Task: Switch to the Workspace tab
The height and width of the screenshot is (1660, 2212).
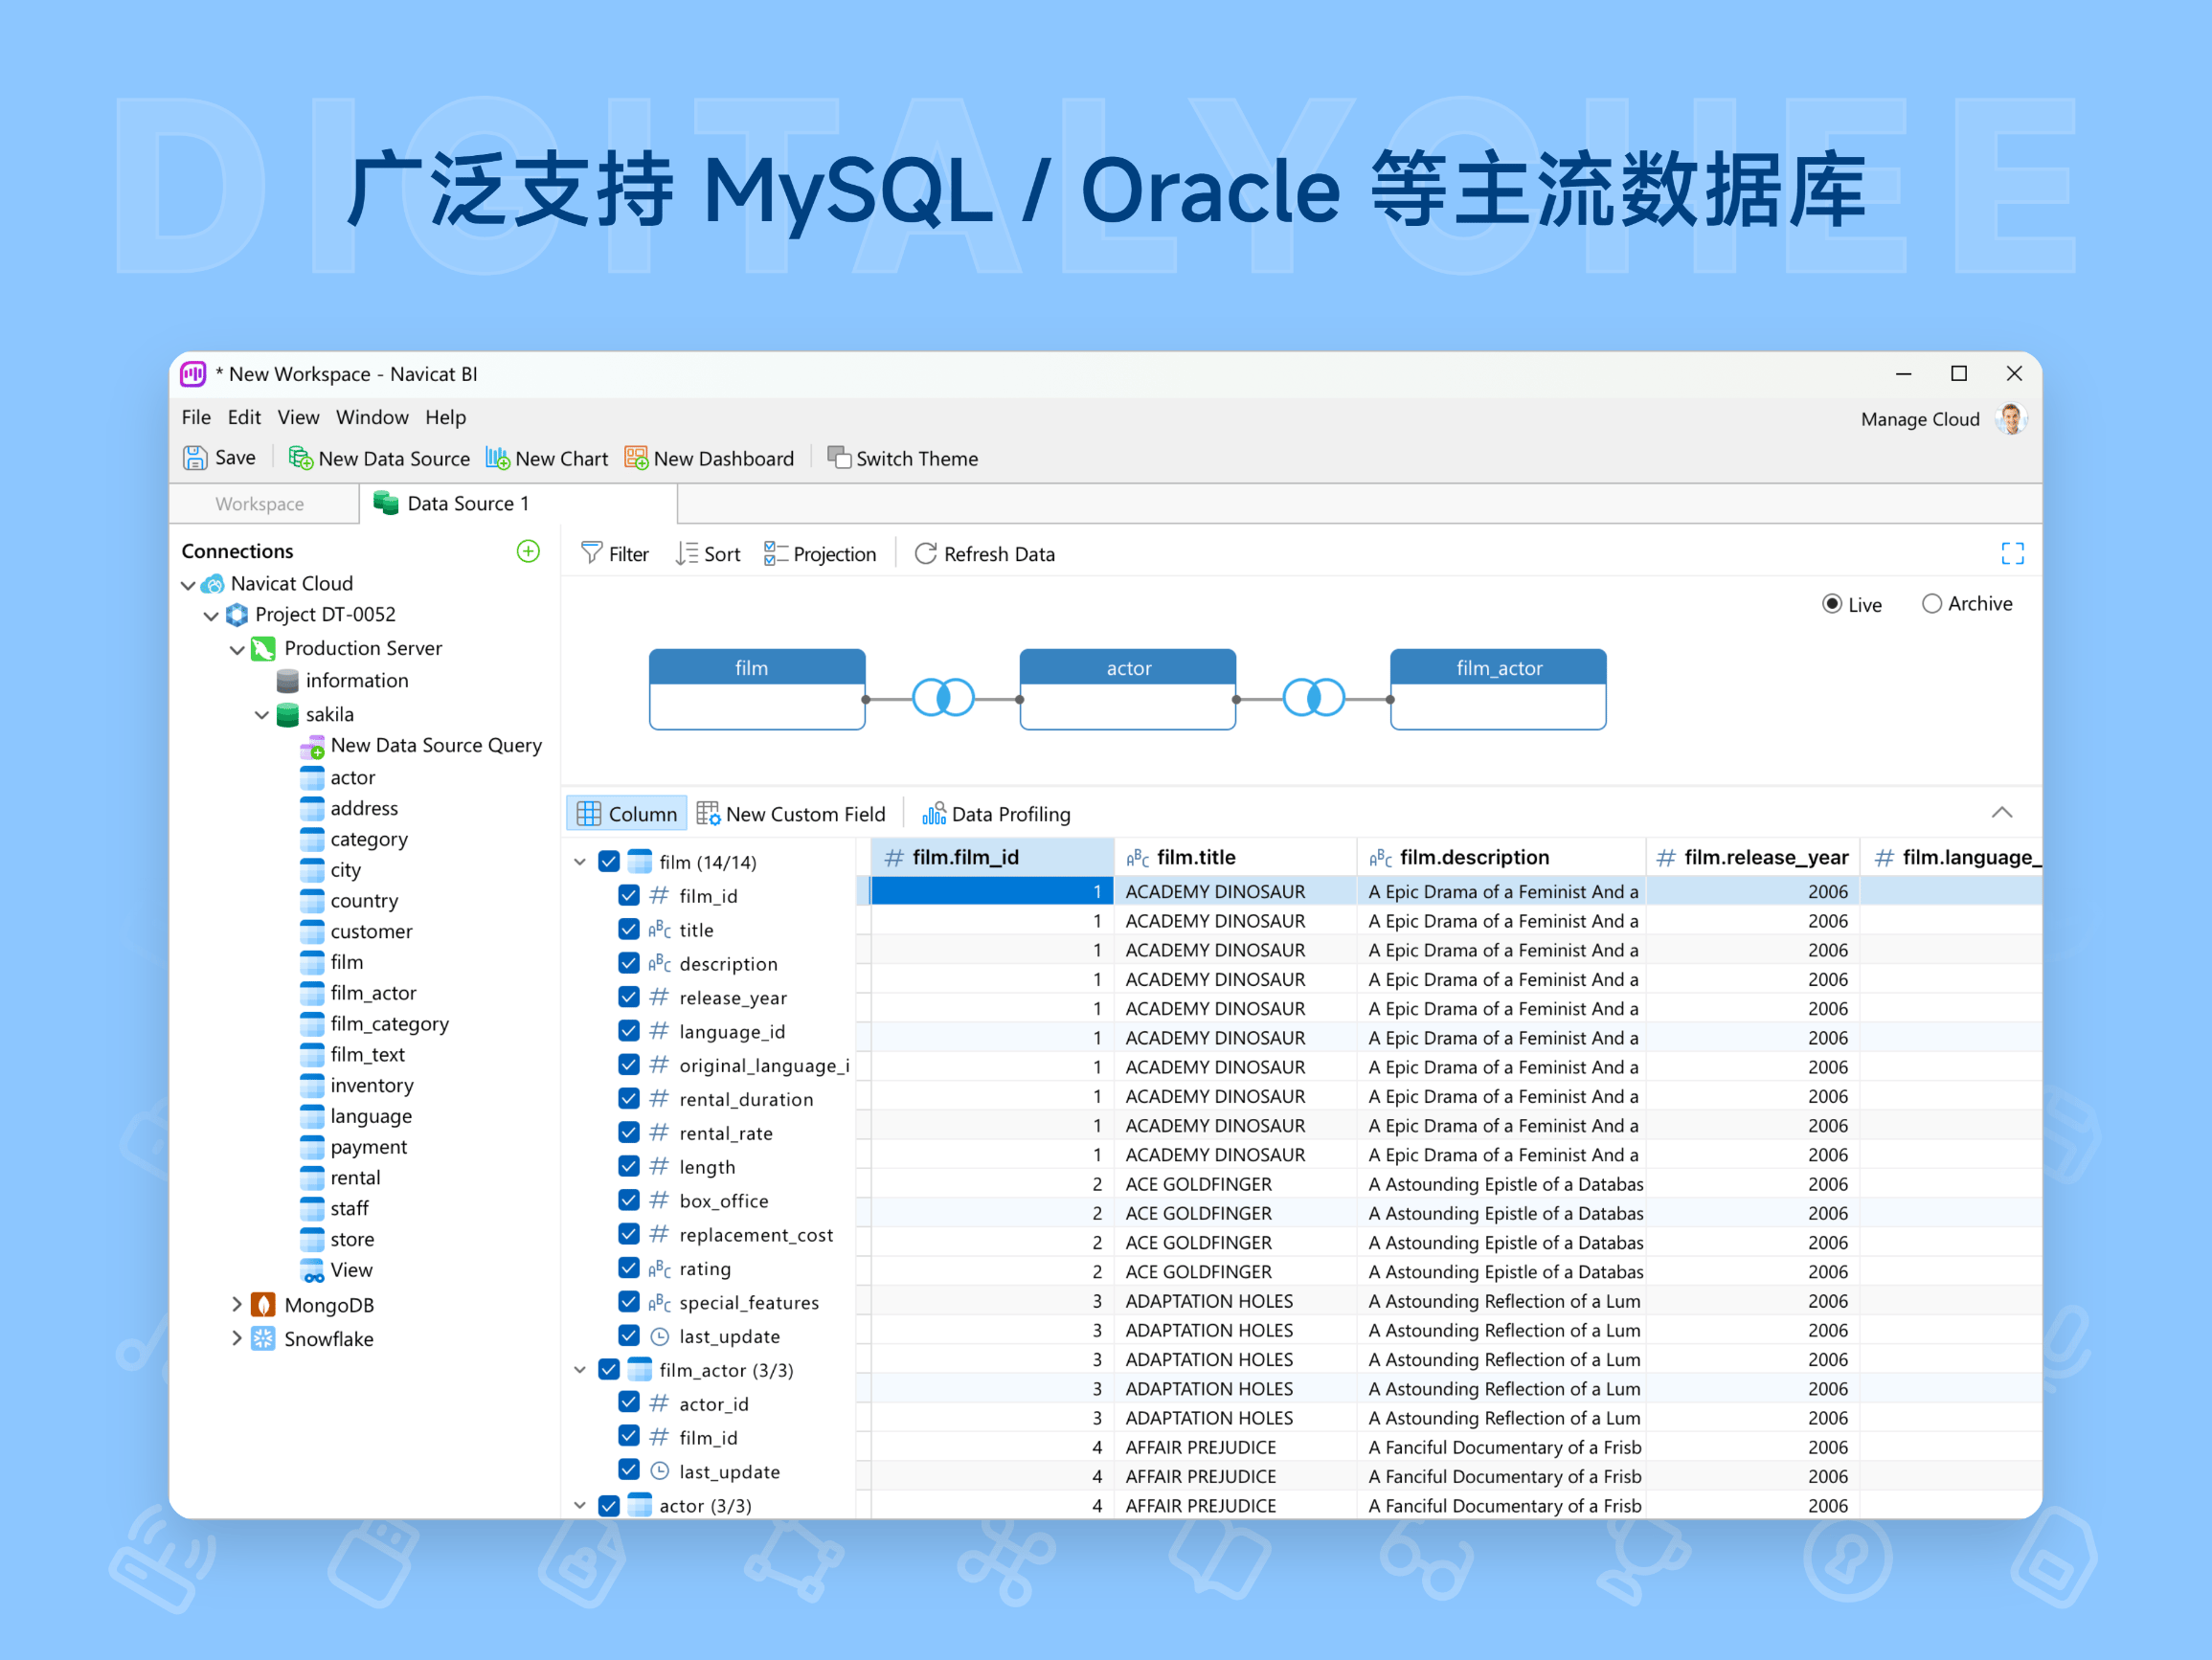Action: [x=261, y=503]
